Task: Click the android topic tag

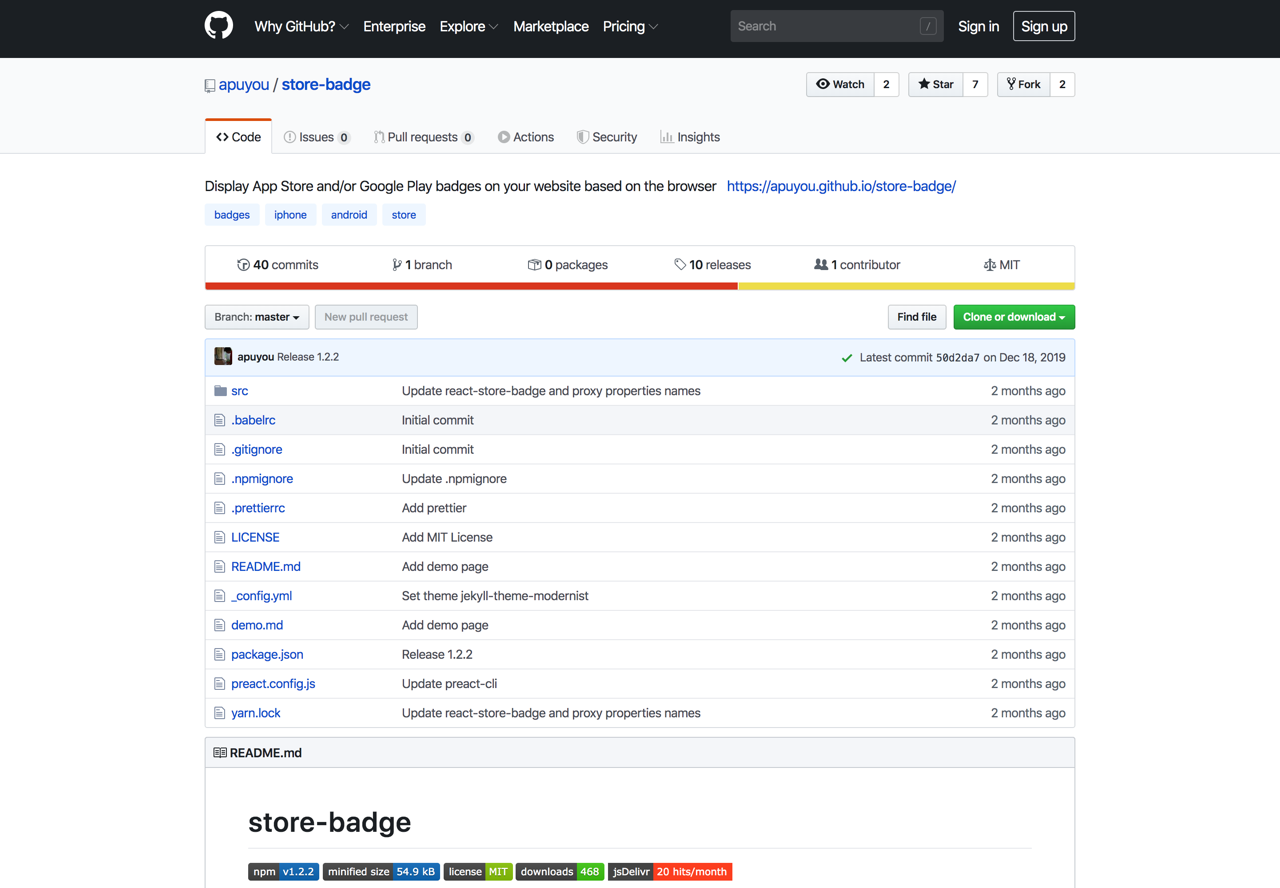Action: (349, 215)
